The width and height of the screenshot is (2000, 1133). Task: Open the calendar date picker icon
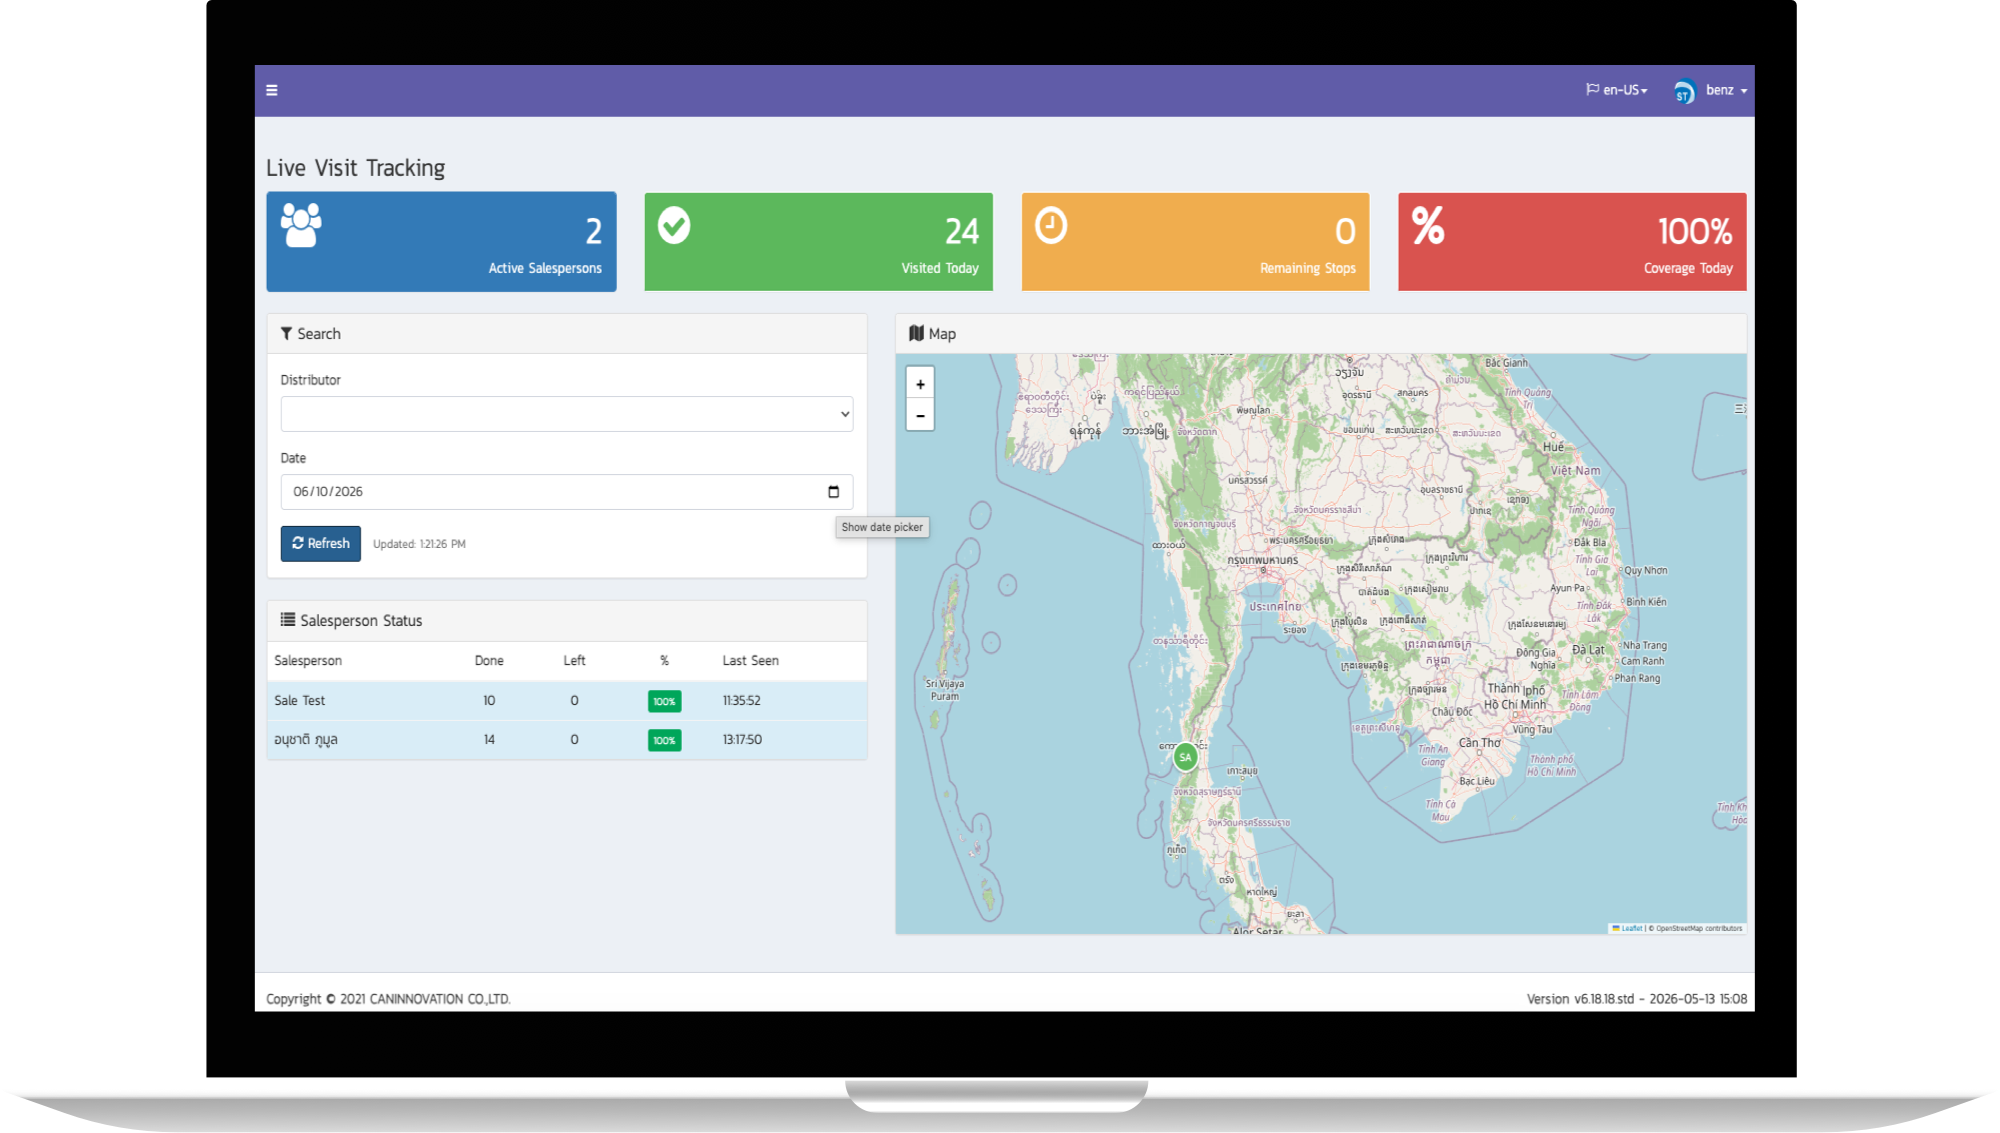(x=834, y=492)
